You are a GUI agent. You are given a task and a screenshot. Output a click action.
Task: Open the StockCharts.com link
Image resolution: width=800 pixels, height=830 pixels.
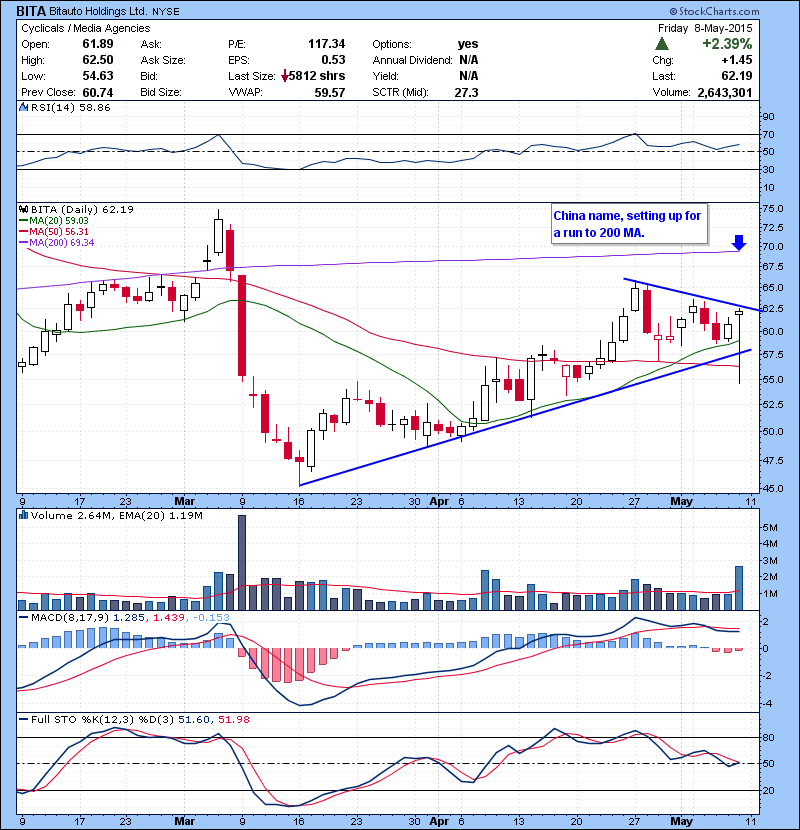pyautogui.click(x=714, y=11)
